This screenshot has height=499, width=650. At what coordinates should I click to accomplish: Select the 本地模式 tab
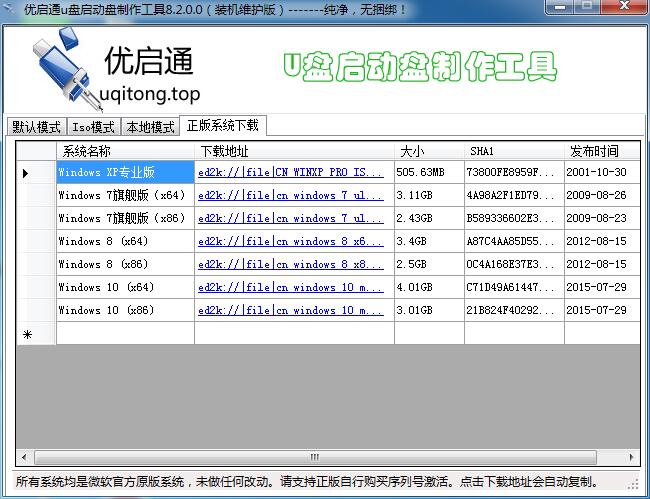point(149,127)
